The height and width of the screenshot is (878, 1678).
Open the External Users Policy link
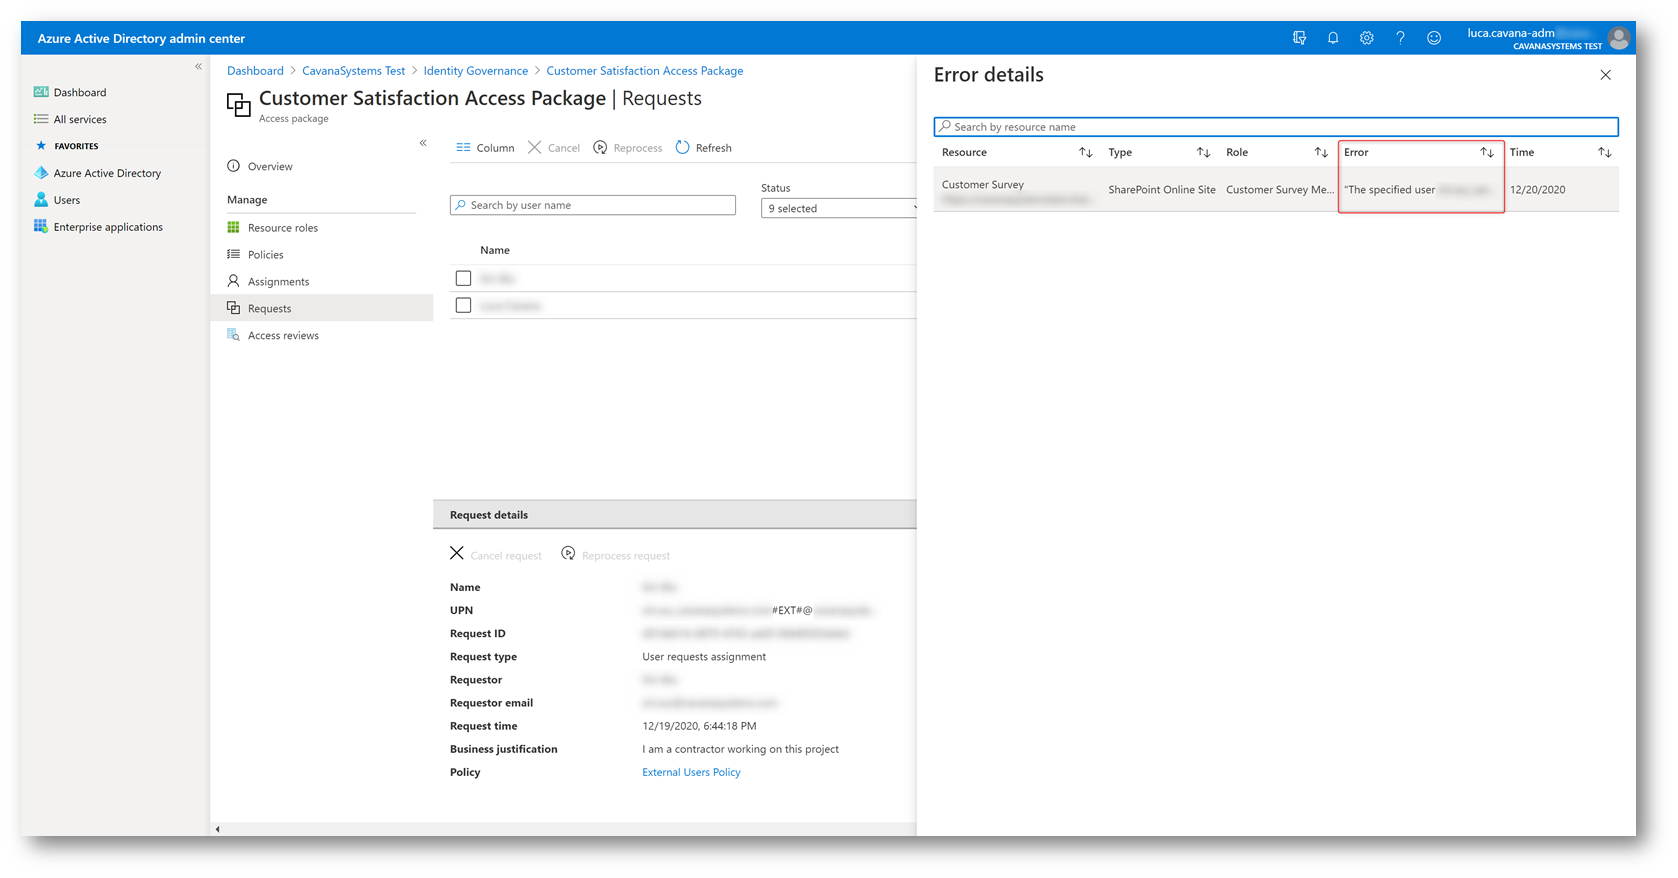(691, 772)
